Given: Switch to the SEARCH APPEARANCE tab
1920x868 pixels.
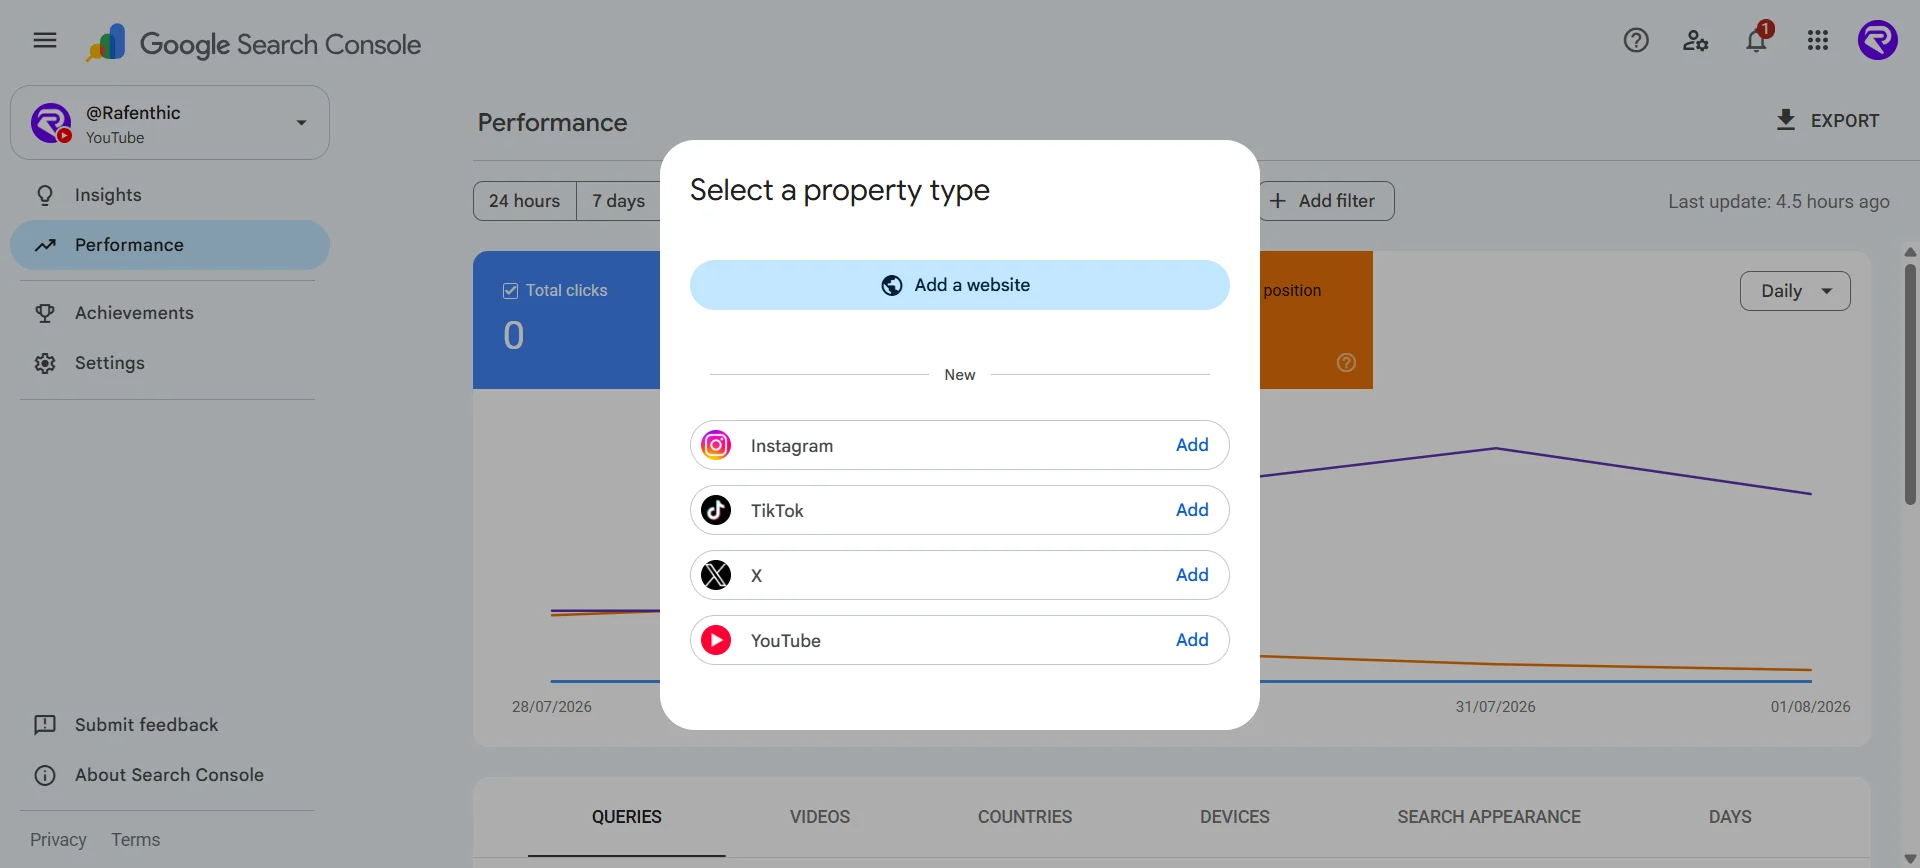Looking at the screenshot, I should (x=1489, y=817).
